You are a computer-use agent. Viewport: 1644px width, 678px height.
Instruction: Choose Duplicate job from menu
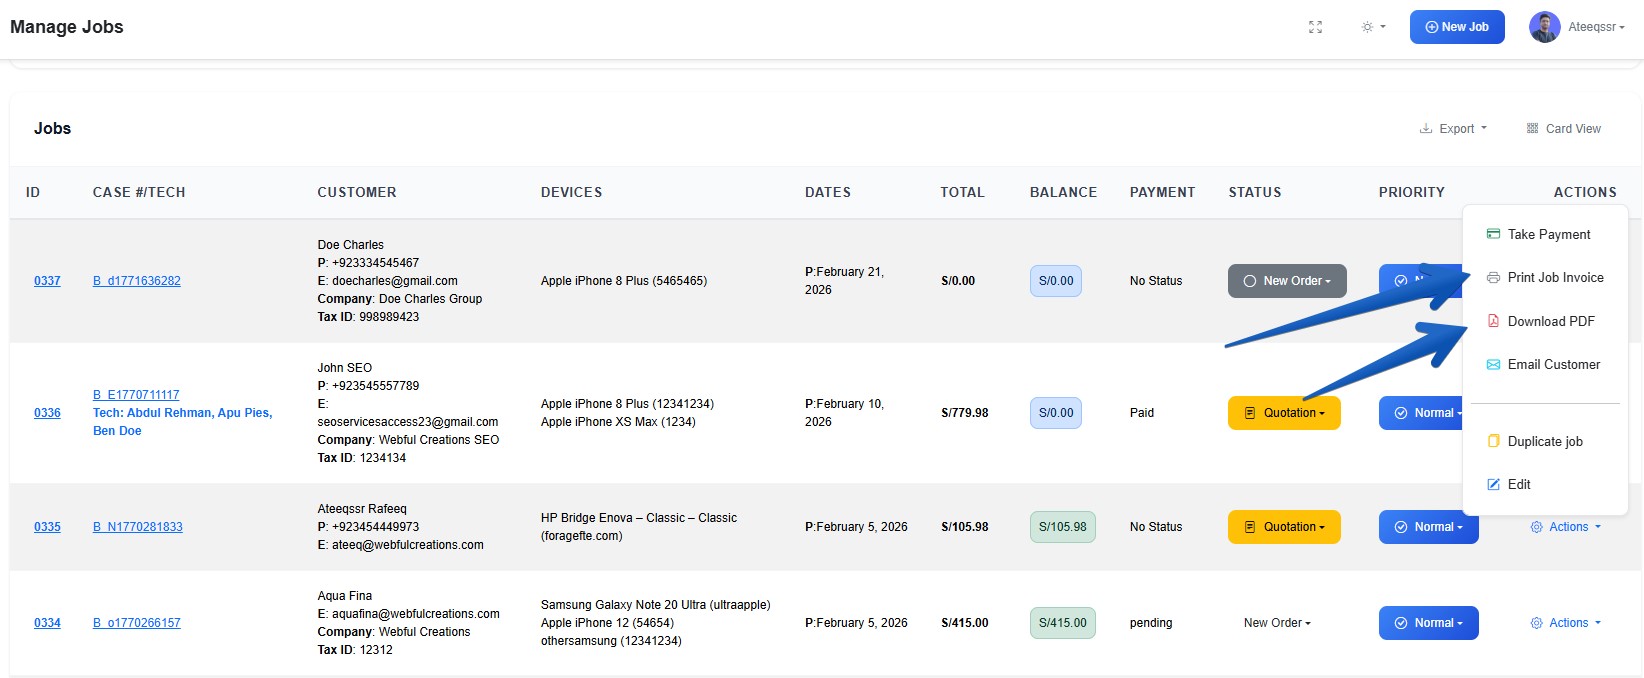tap(1545, 441)
